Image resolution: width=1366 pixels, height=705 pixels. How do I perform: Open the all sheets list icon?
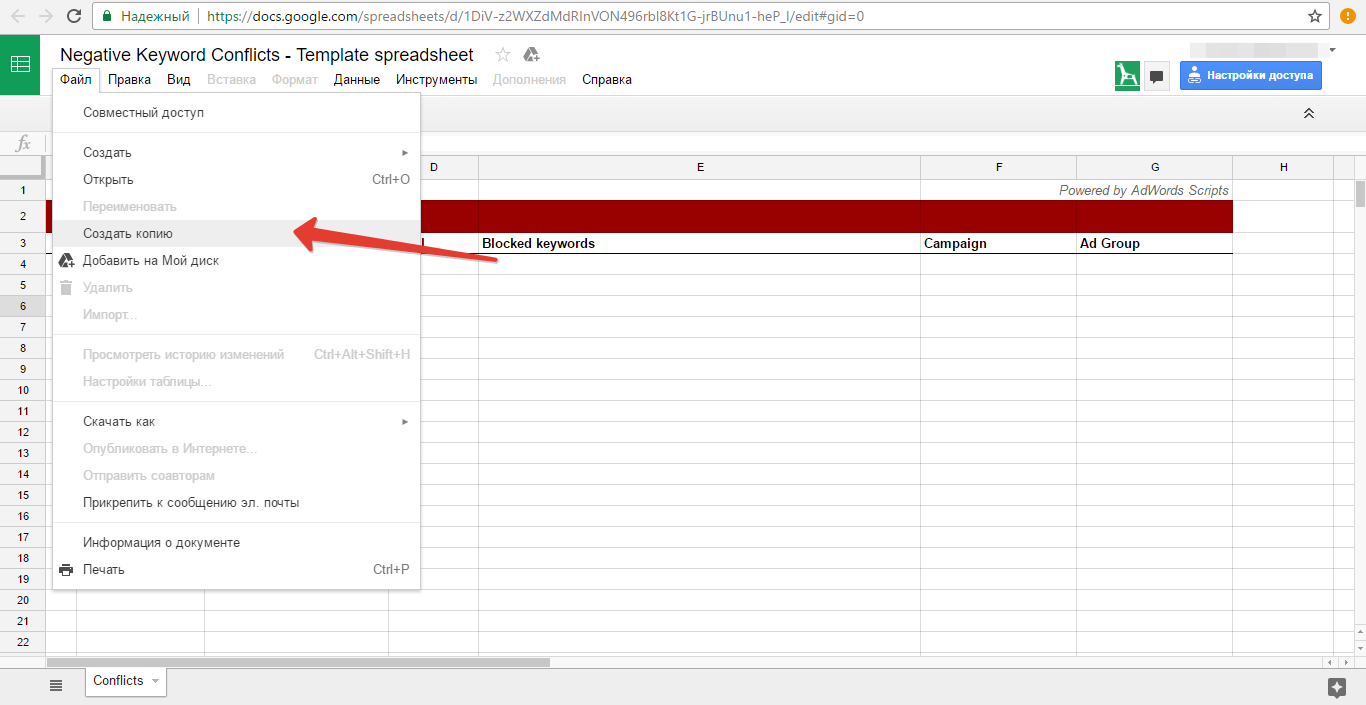point(56,685)
